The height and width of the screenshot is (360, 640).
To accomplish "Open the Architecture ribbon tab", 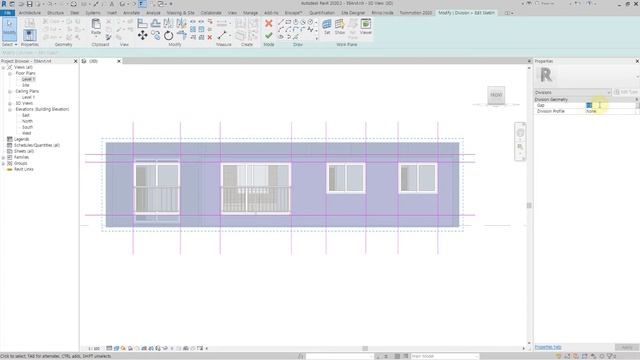I will point(30,13).
